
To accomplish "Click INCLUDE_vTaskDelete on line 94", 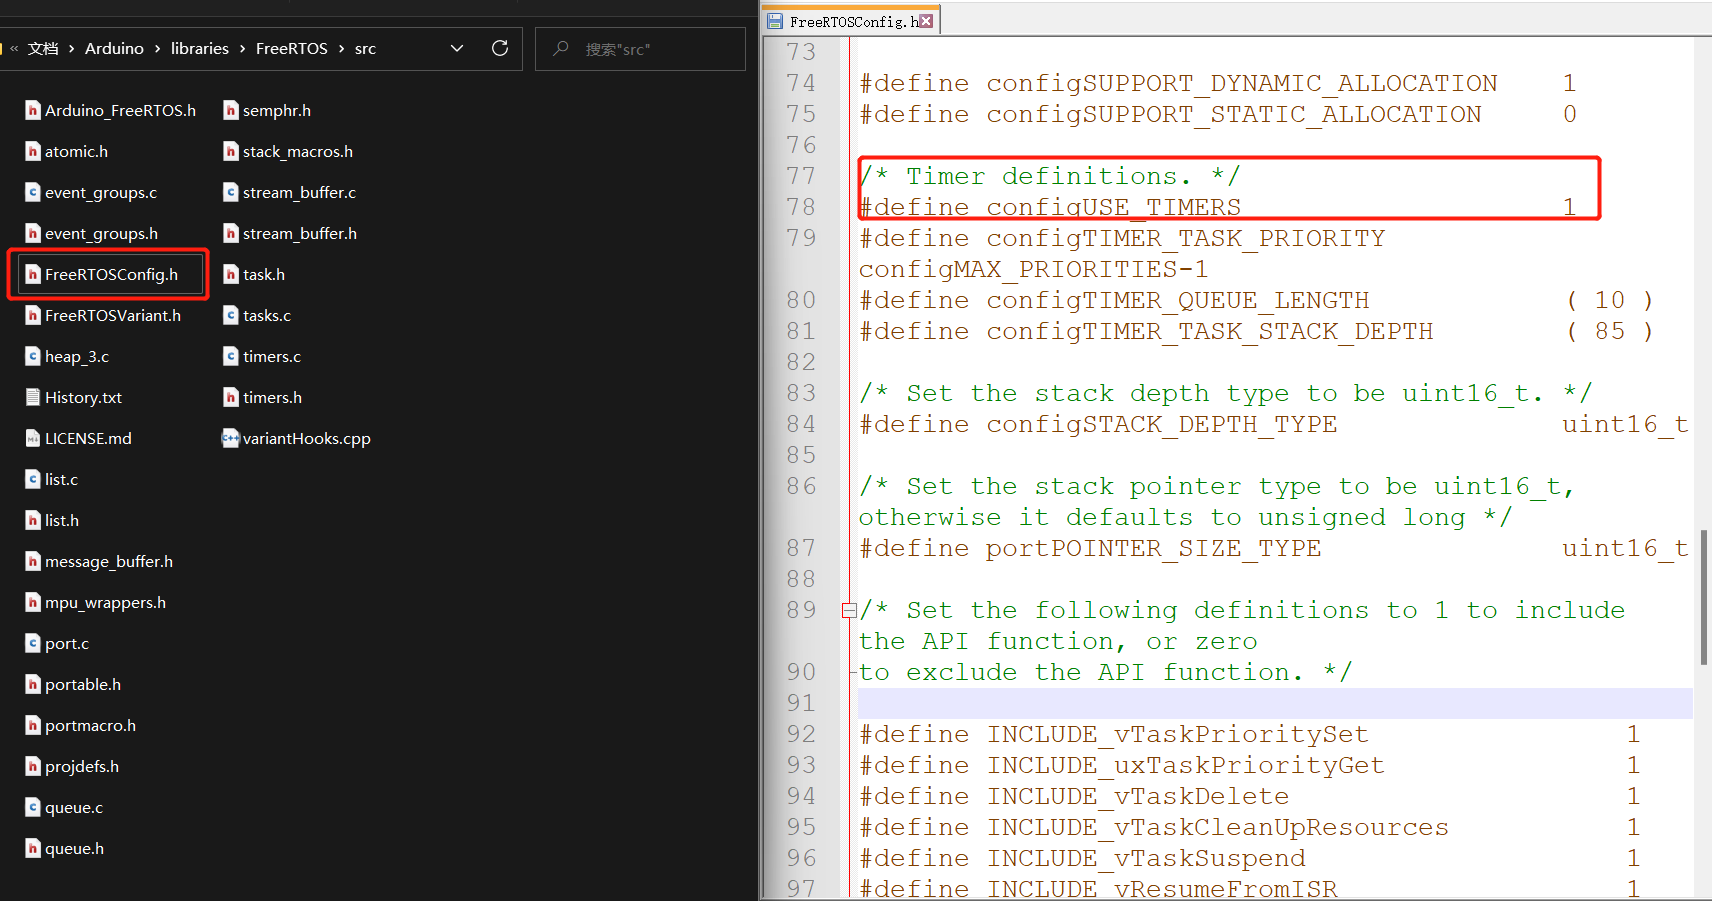I will click(1139, 796).
